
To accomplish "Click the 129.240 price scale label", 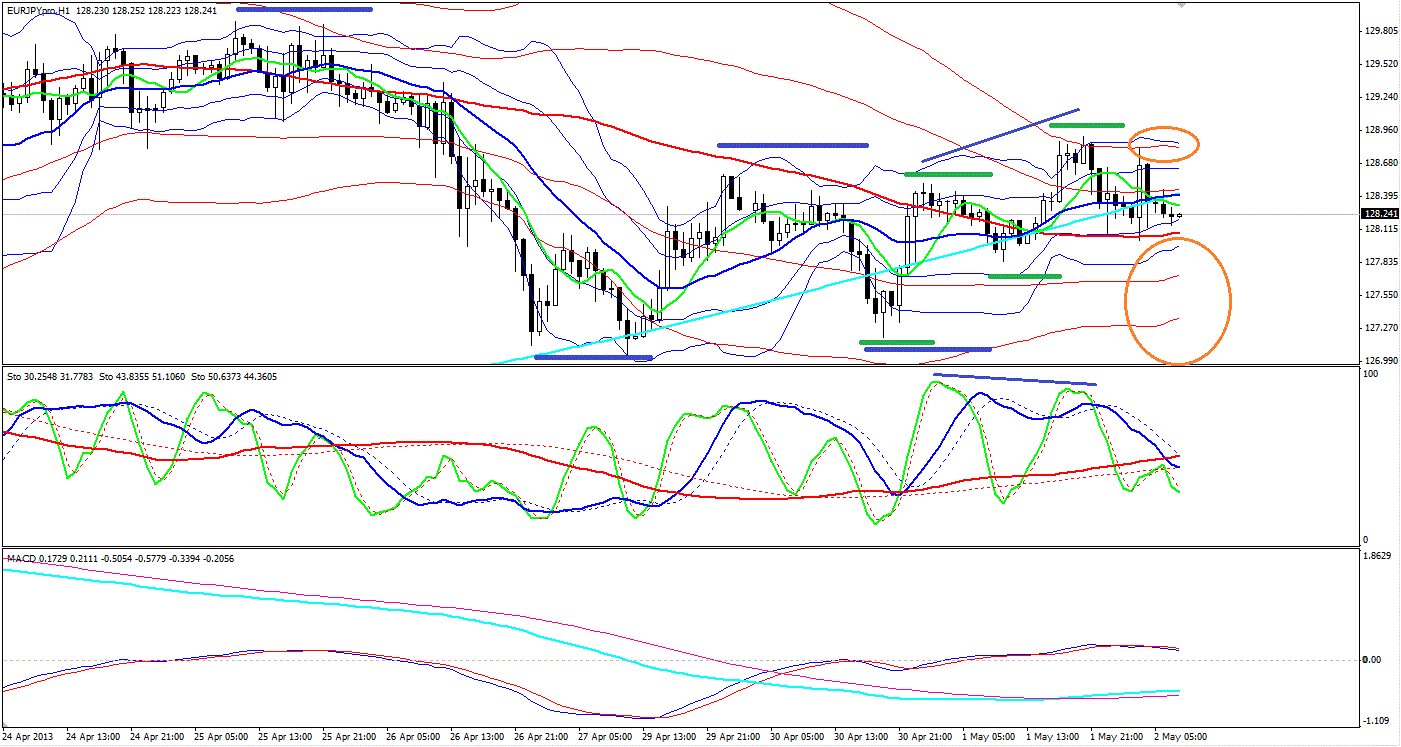I will pyautogui.click(x=1380, y=97).
